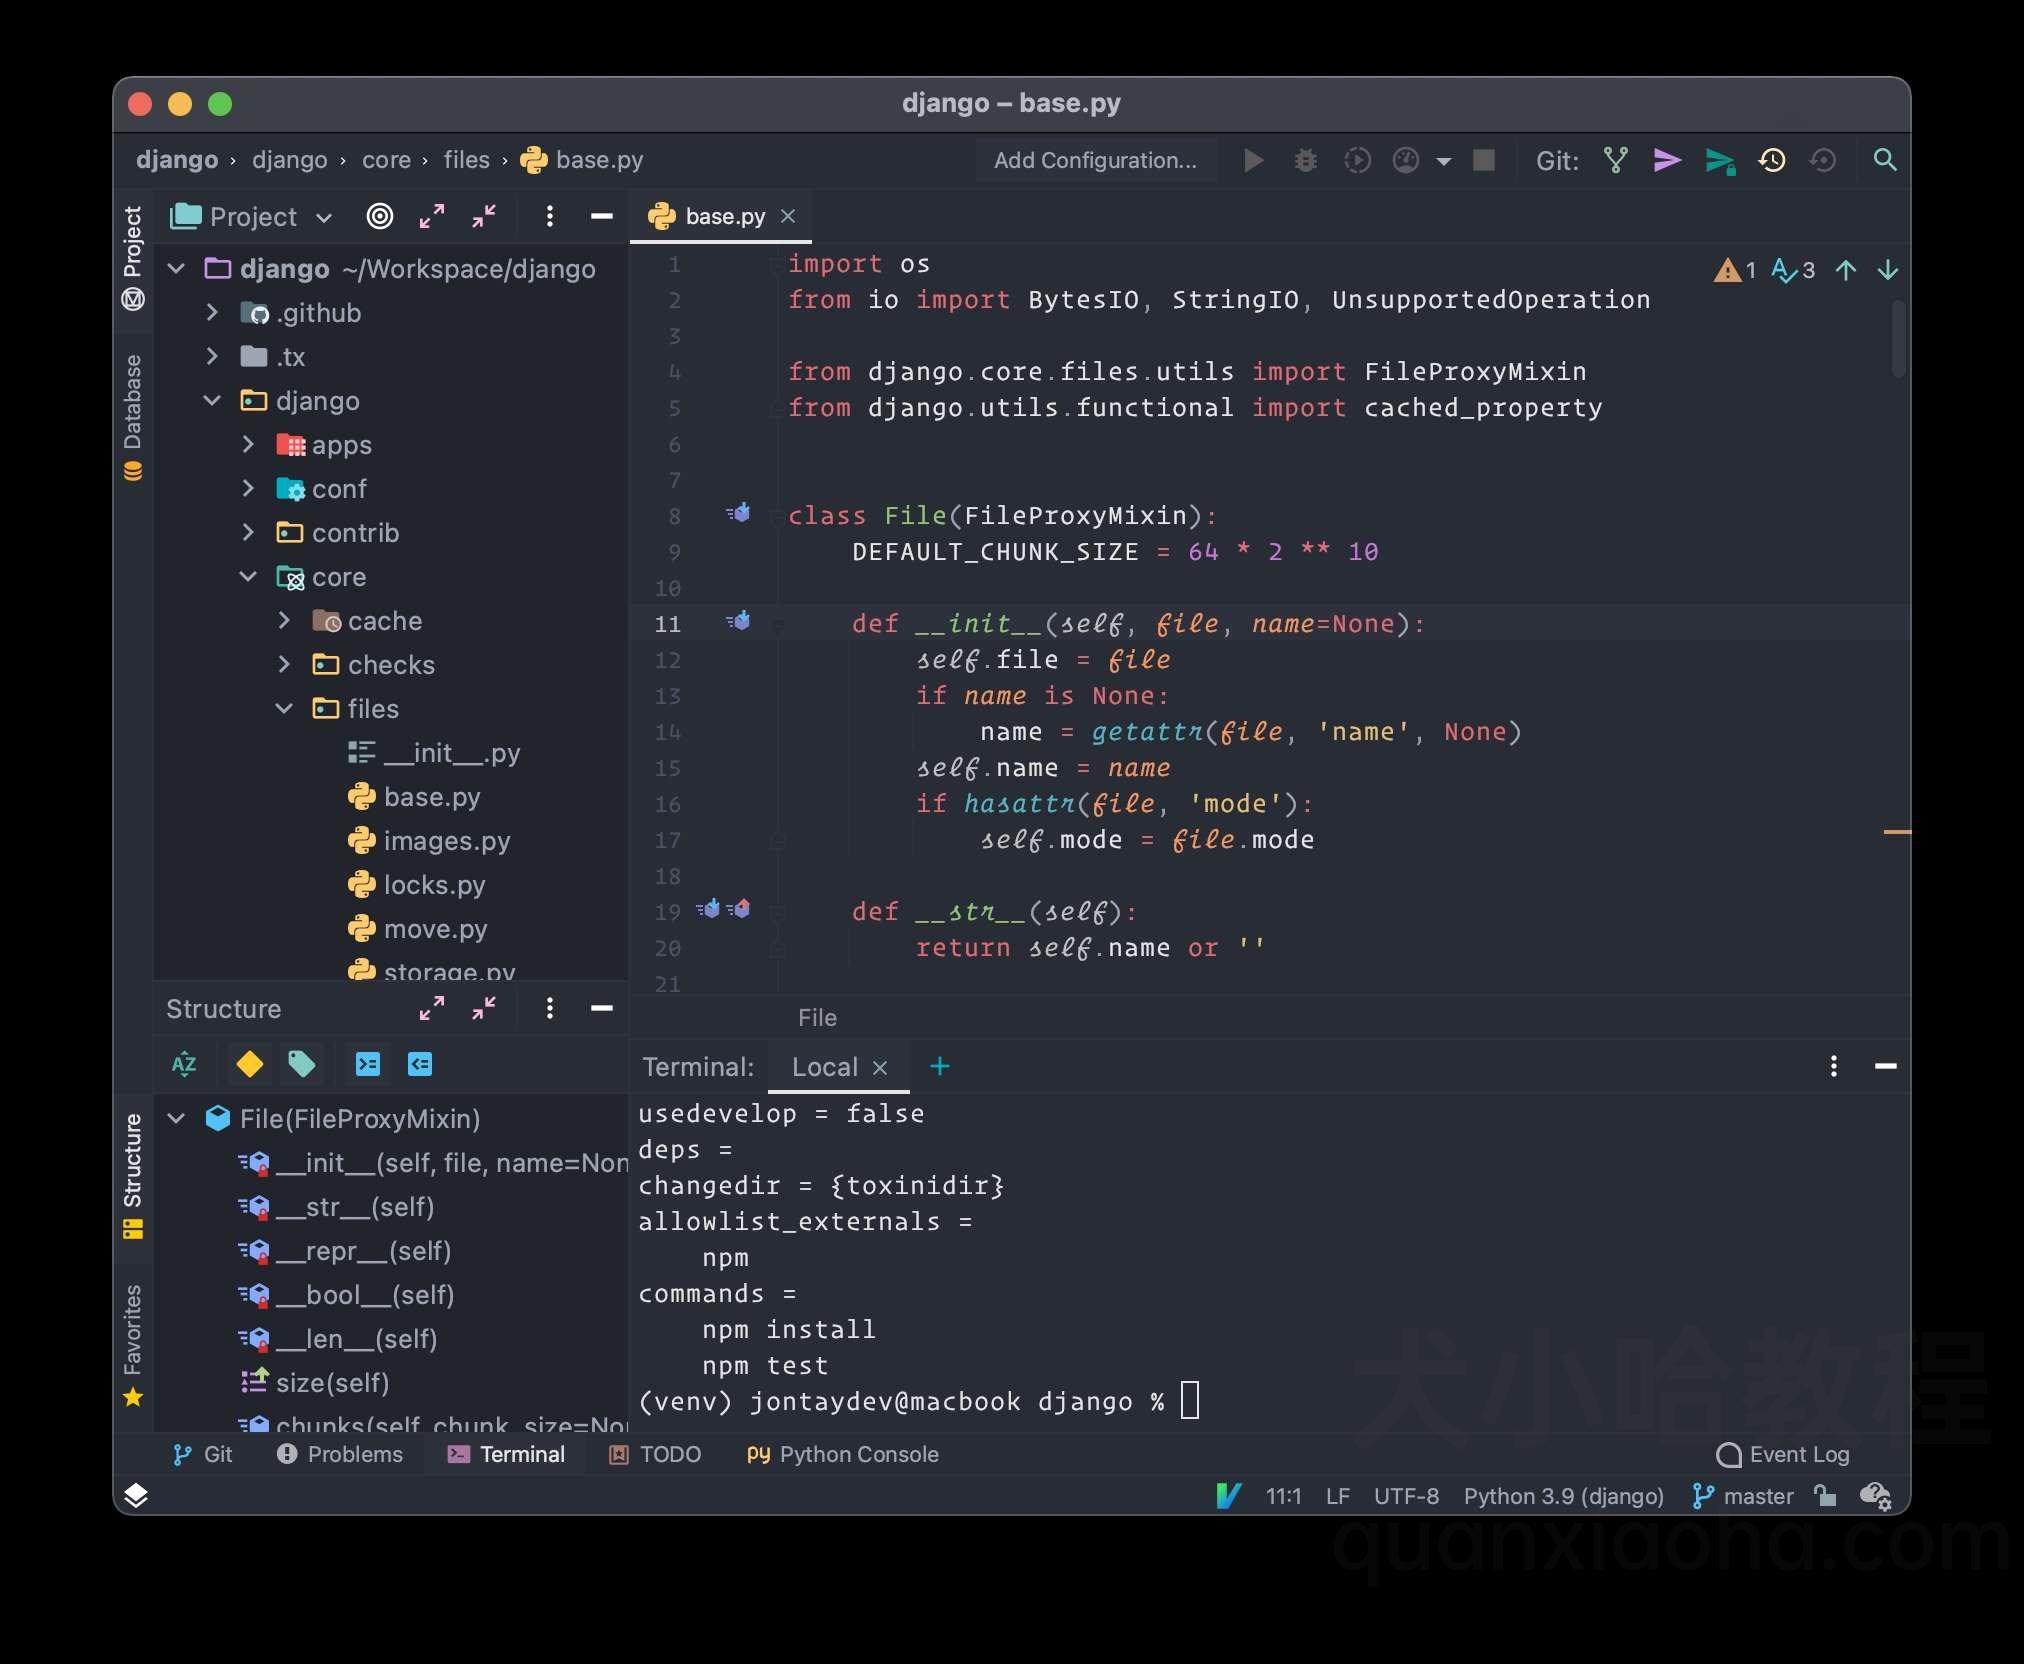This screenshot has height=1664, width=2024.
Task: Click Add Configuration button in toolbar
Action: [1094, 160]
